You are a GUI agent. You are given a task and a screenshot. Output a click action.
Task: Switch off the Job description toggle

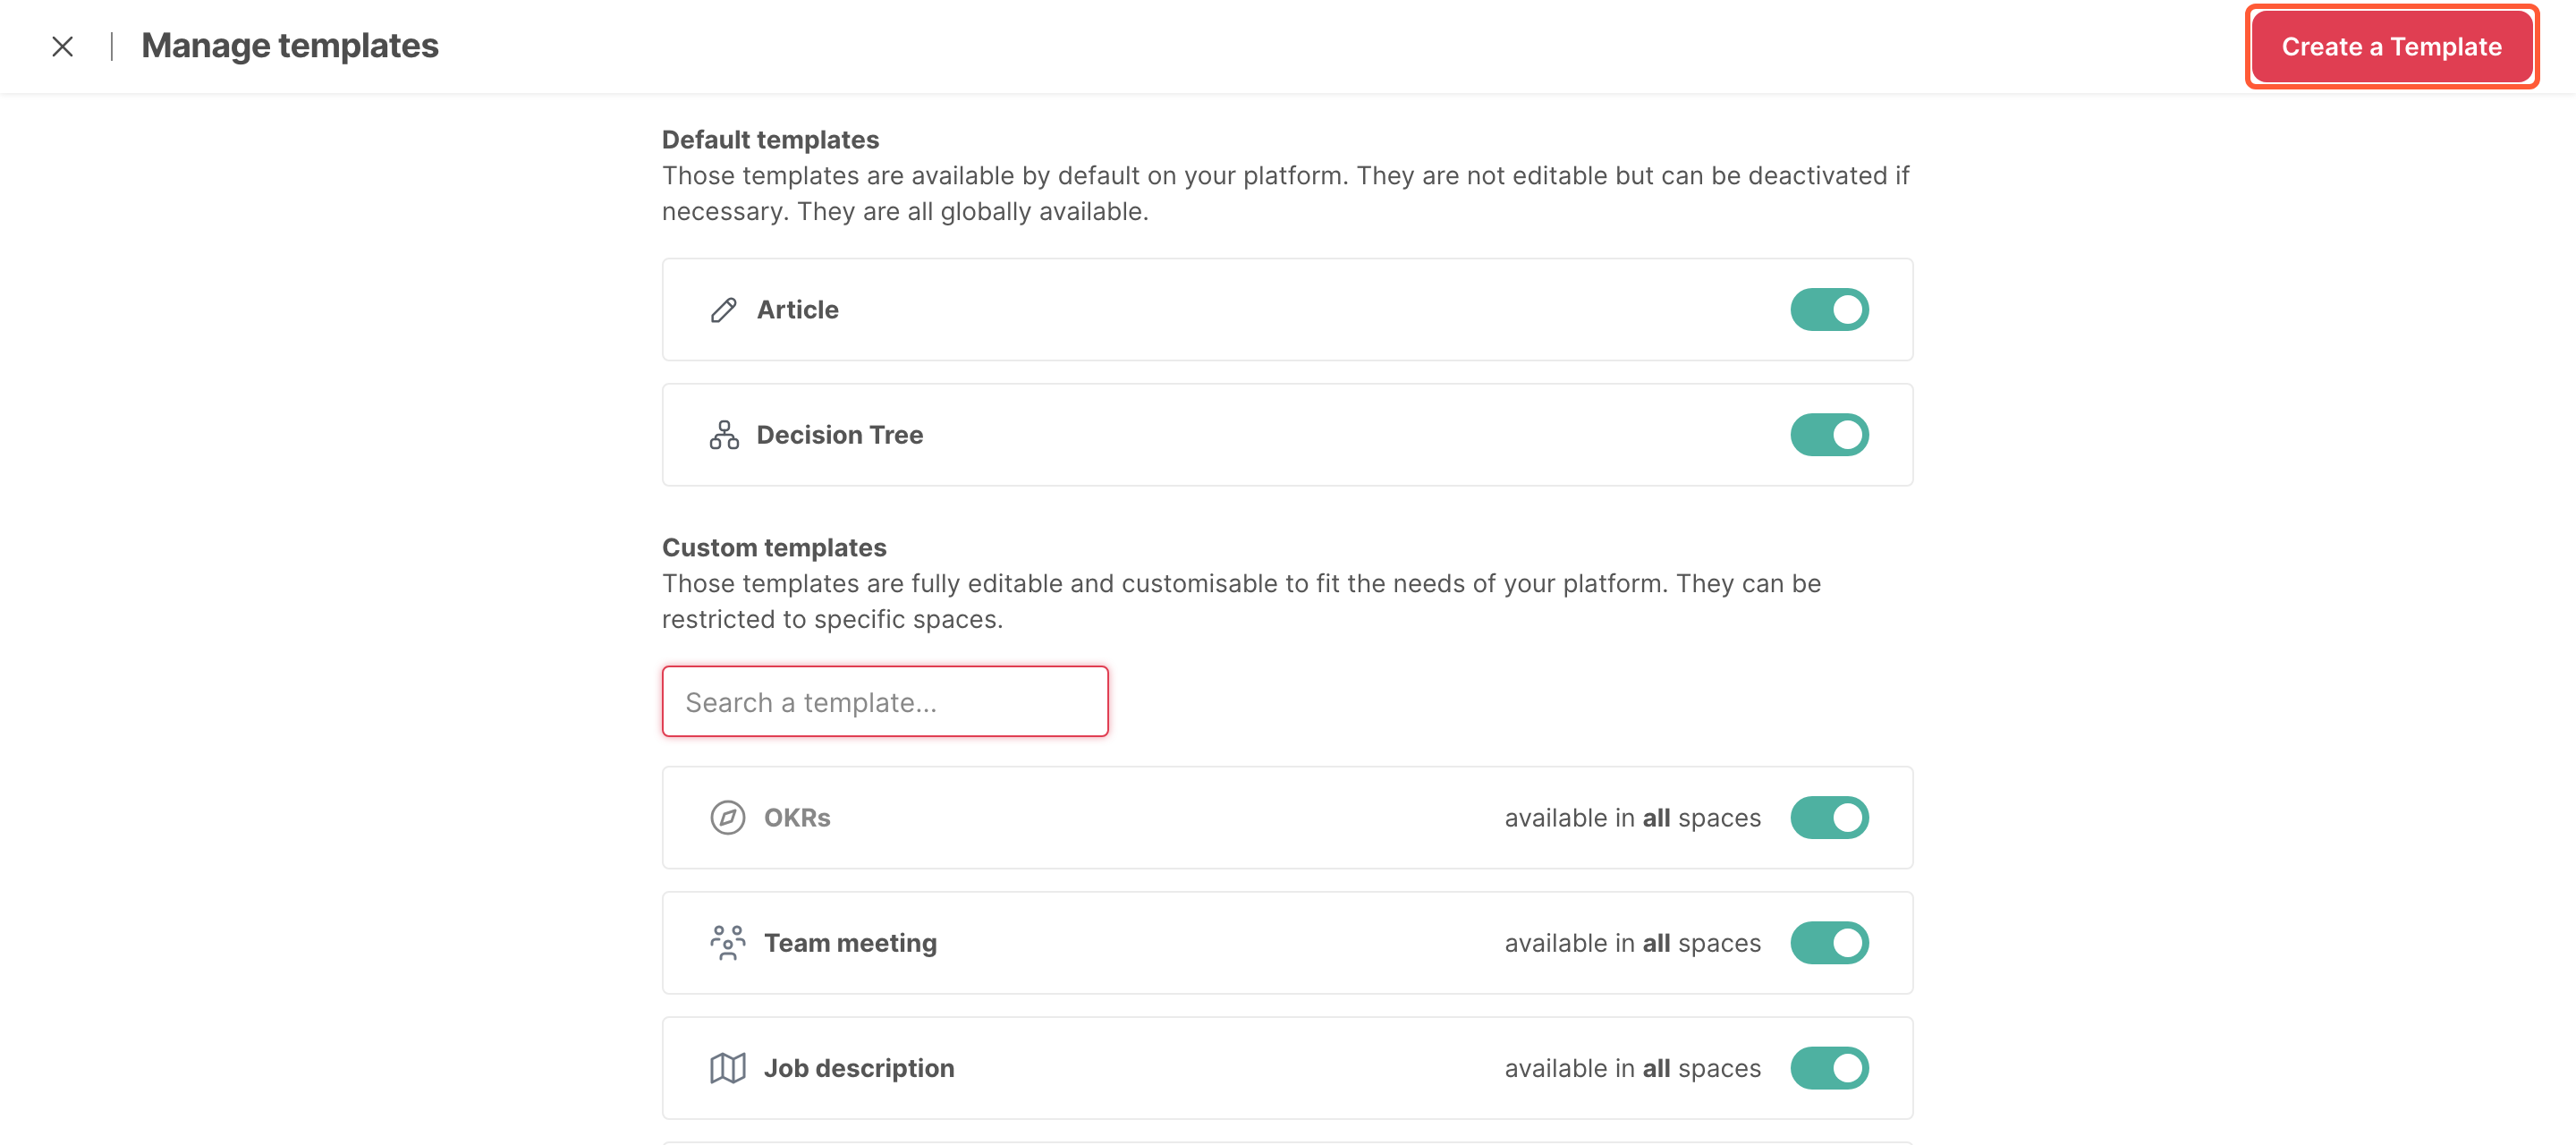pyautogui.click(x=1829, y=1068)
